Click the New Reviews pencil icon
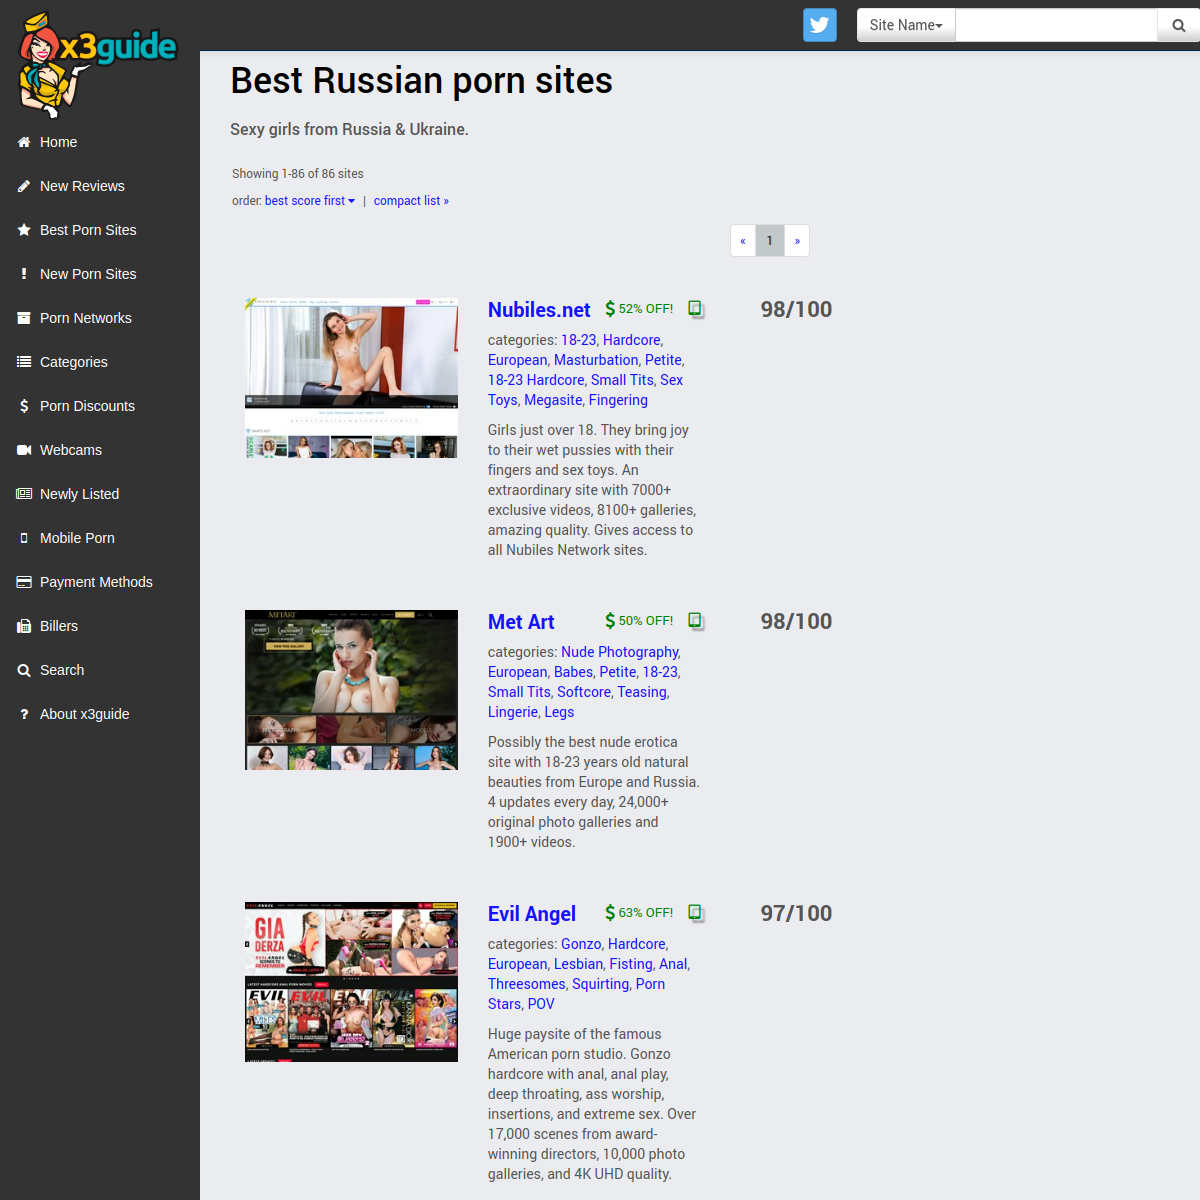Screen dimensions: 1200x1200 tap(24, 186)
